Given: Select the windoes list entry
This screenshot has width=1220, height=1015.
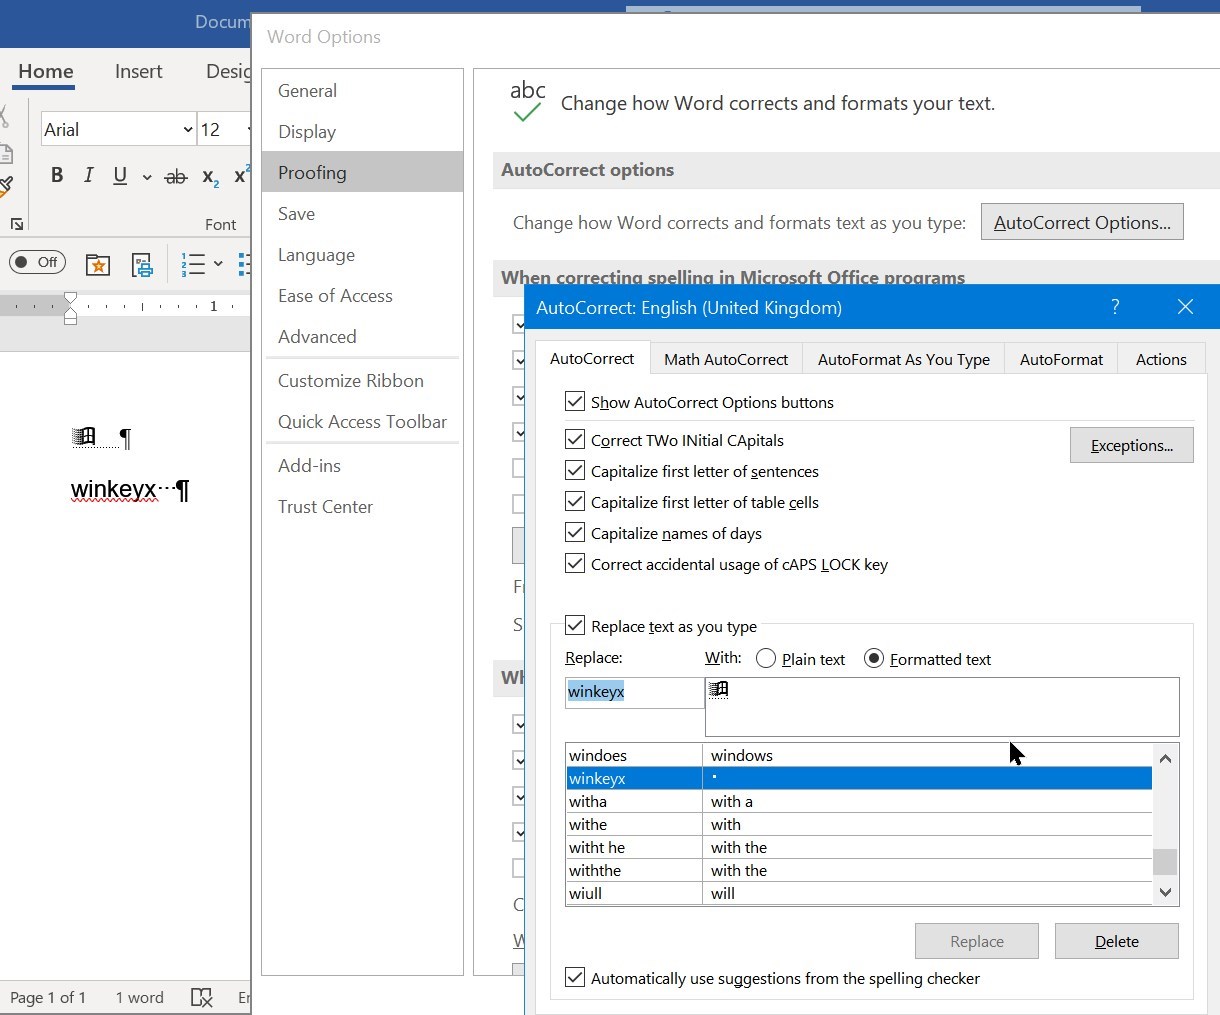Looking at the screenshot, I should pos(859,755).
